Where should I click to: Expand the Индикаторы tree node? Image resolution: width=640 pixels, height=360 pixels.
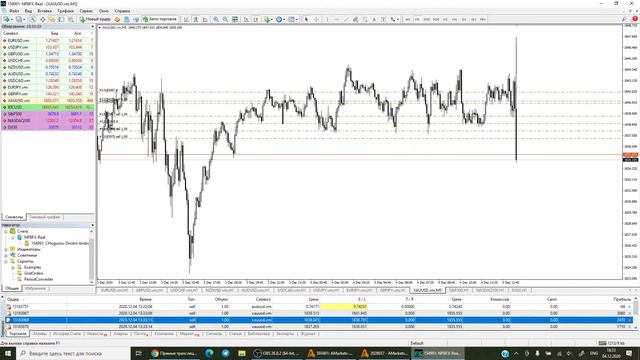click(6, 249)
